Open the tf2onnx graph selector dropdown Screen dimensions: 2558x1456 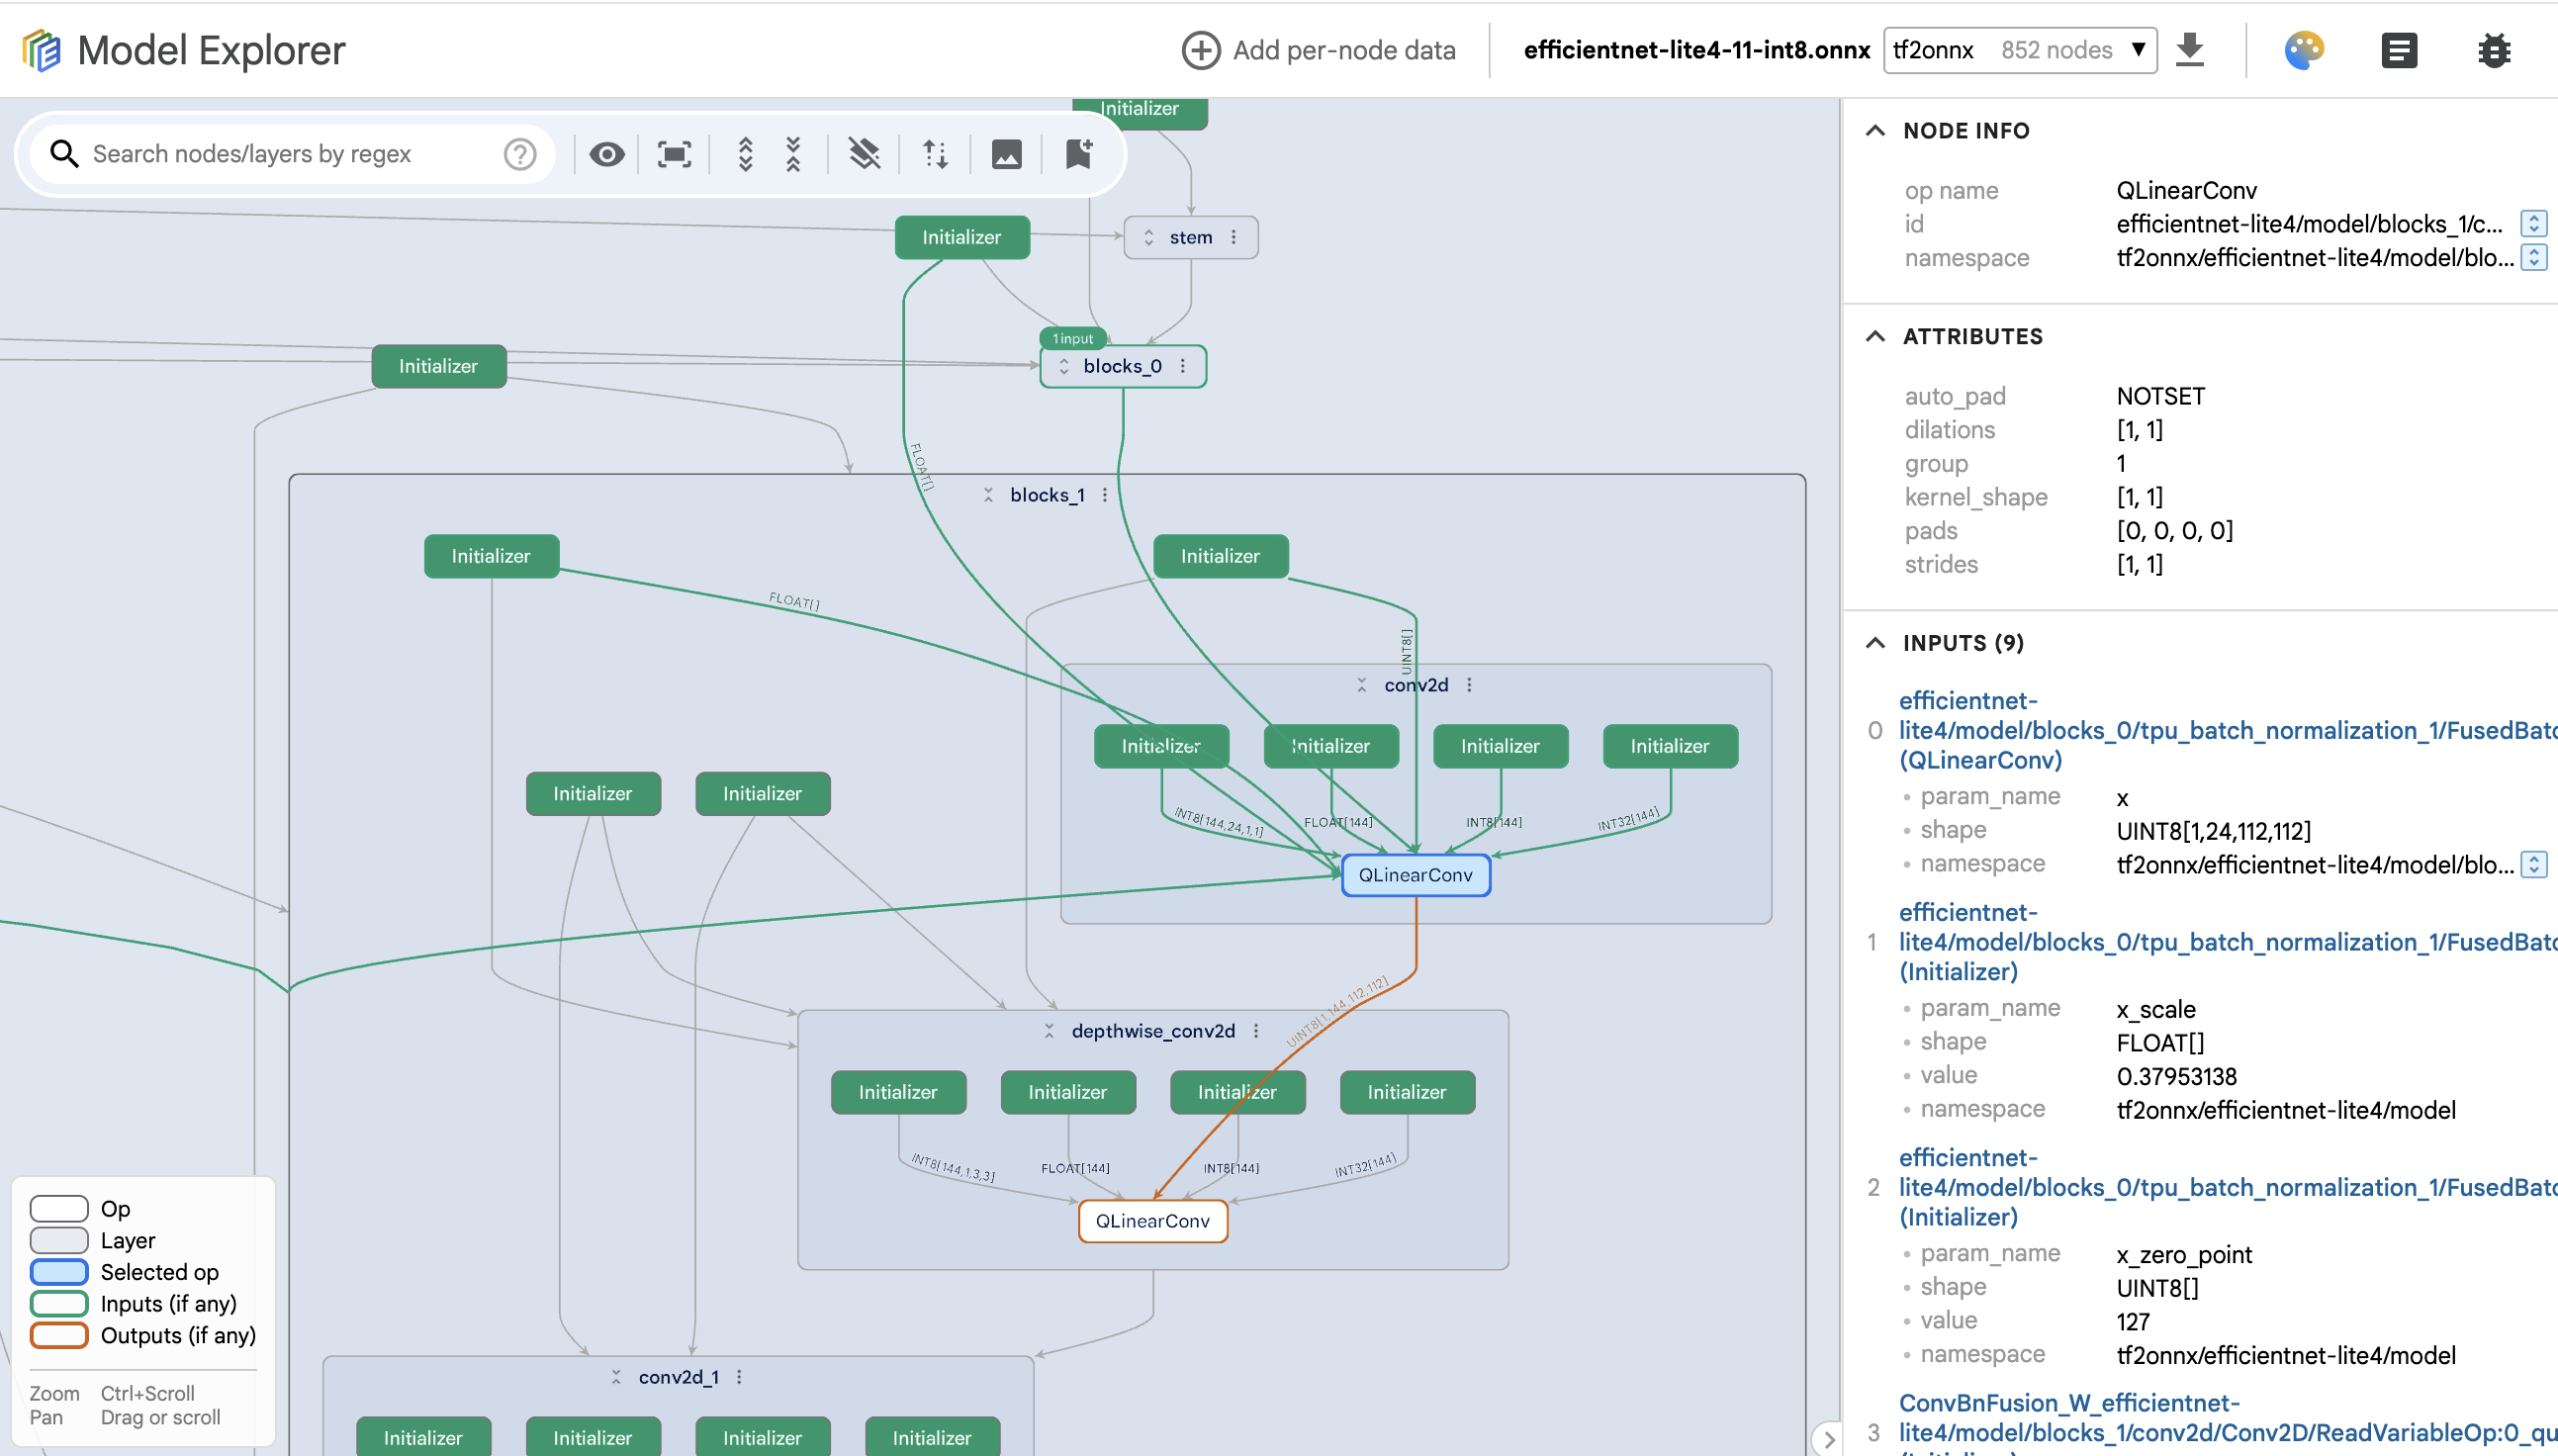2020,50
